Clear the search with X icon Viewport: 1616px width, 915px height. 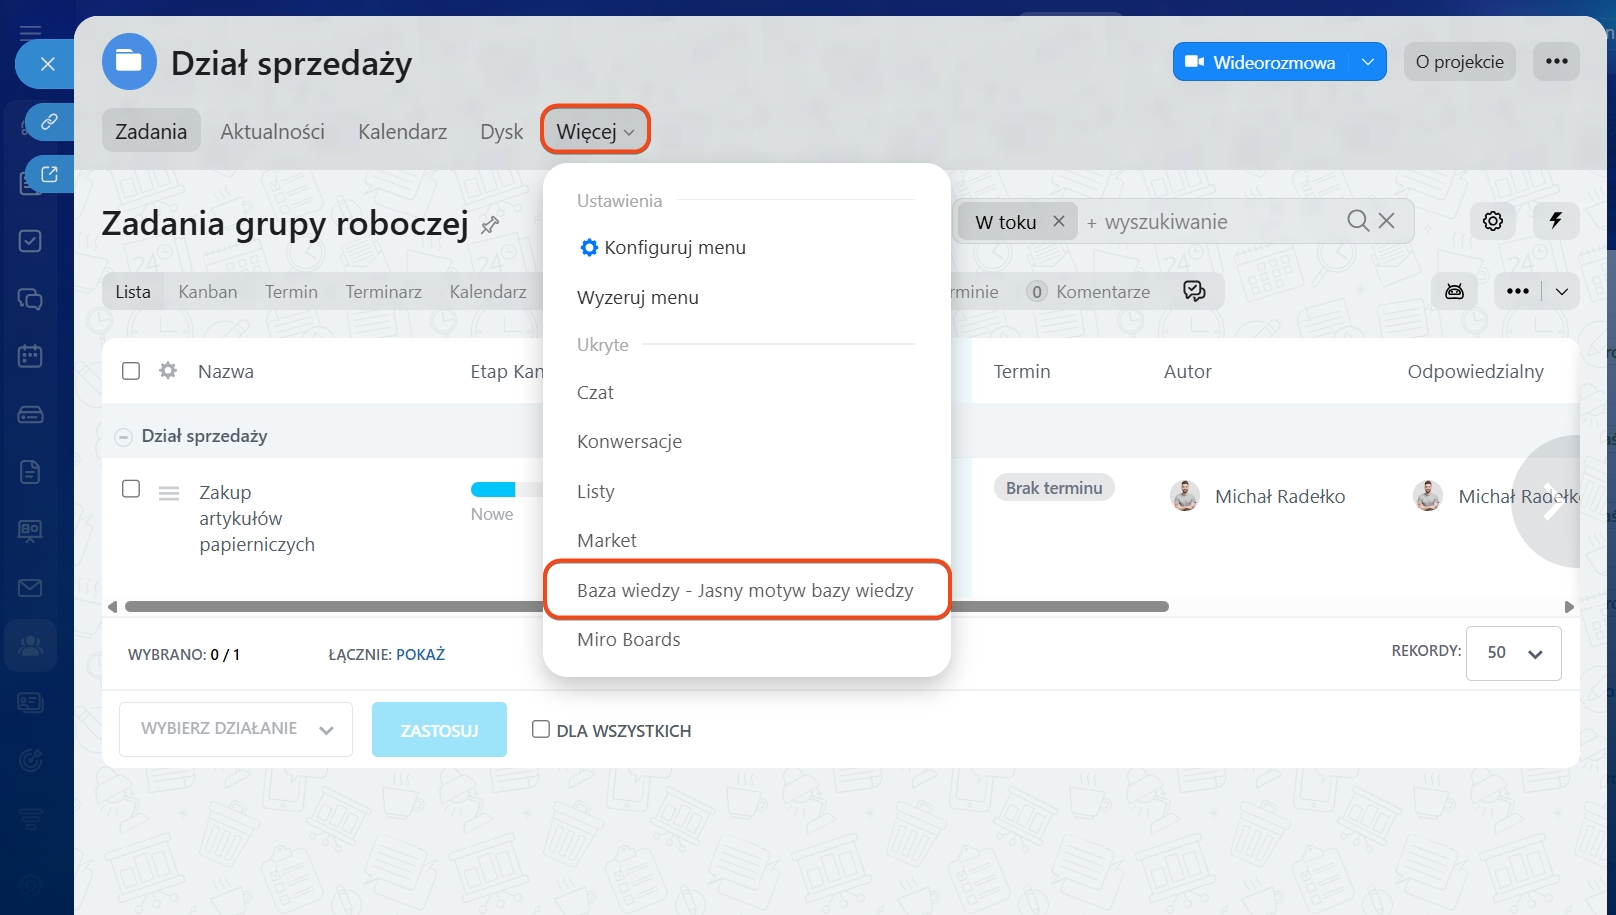(1386, 221)
